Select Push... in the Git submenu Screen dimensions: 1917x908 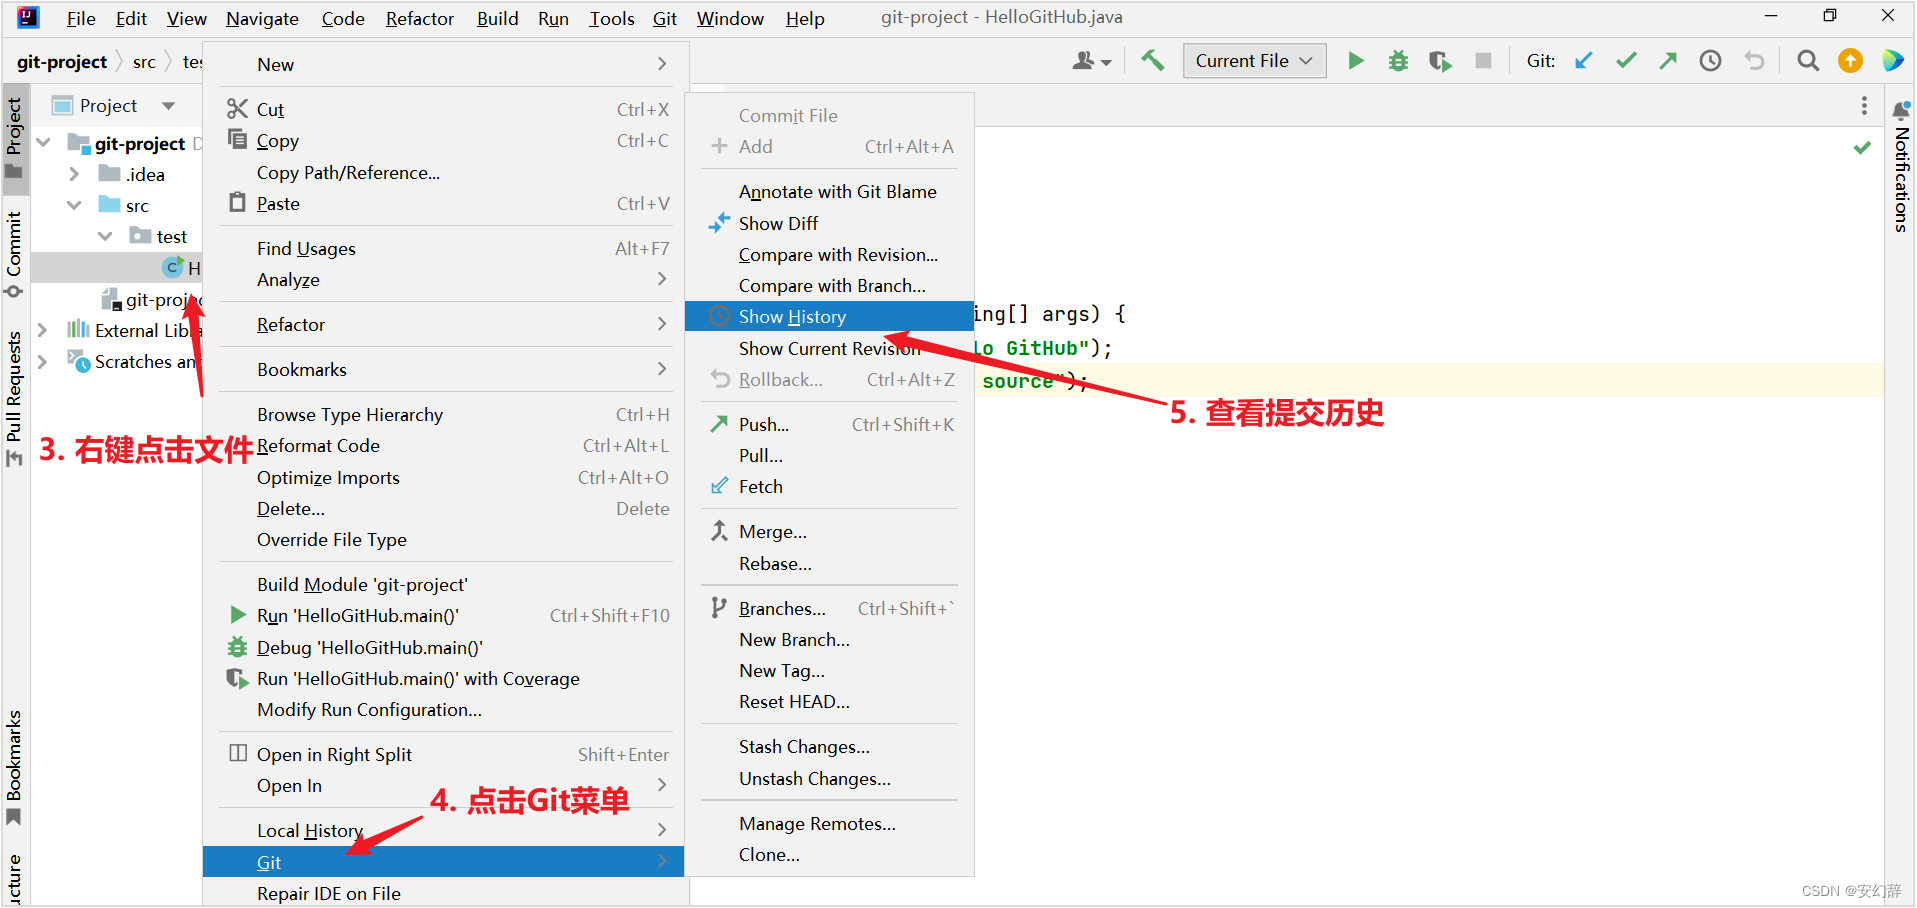point(829,424)
